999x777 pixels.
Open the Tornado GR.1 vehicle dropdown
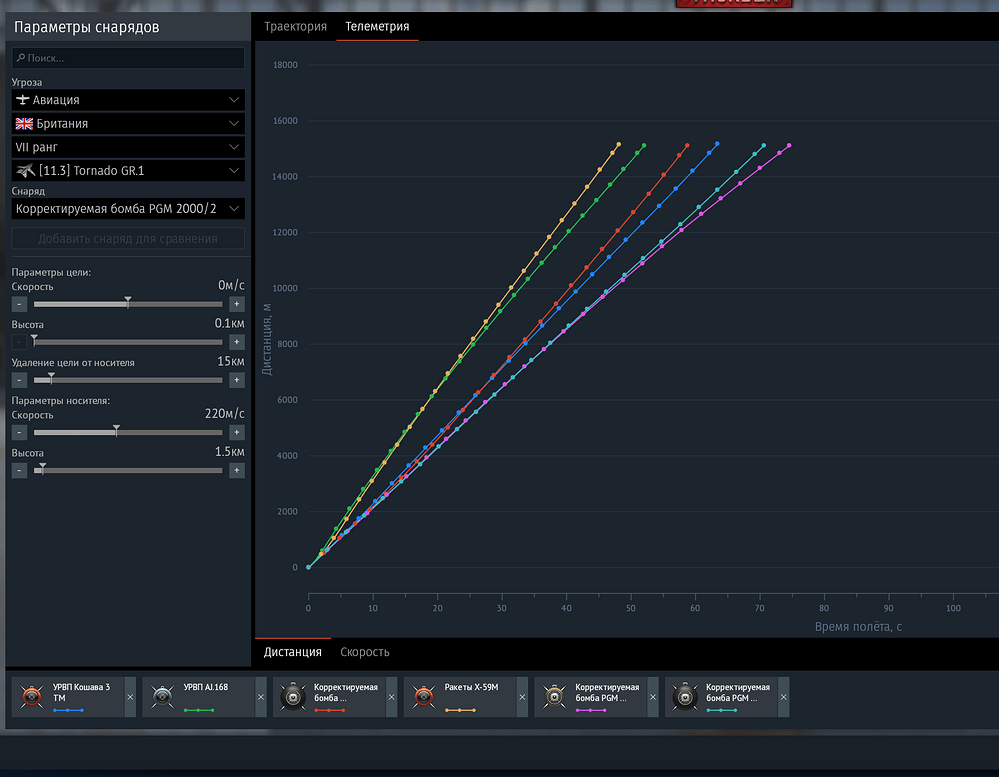128,171
